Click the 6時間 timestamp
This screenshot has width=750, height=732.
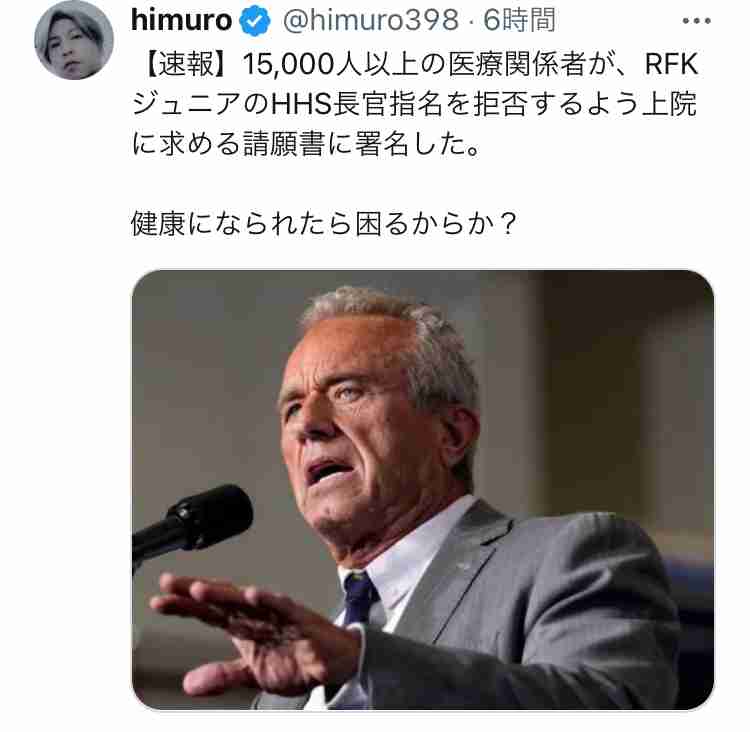click(519, 21)
